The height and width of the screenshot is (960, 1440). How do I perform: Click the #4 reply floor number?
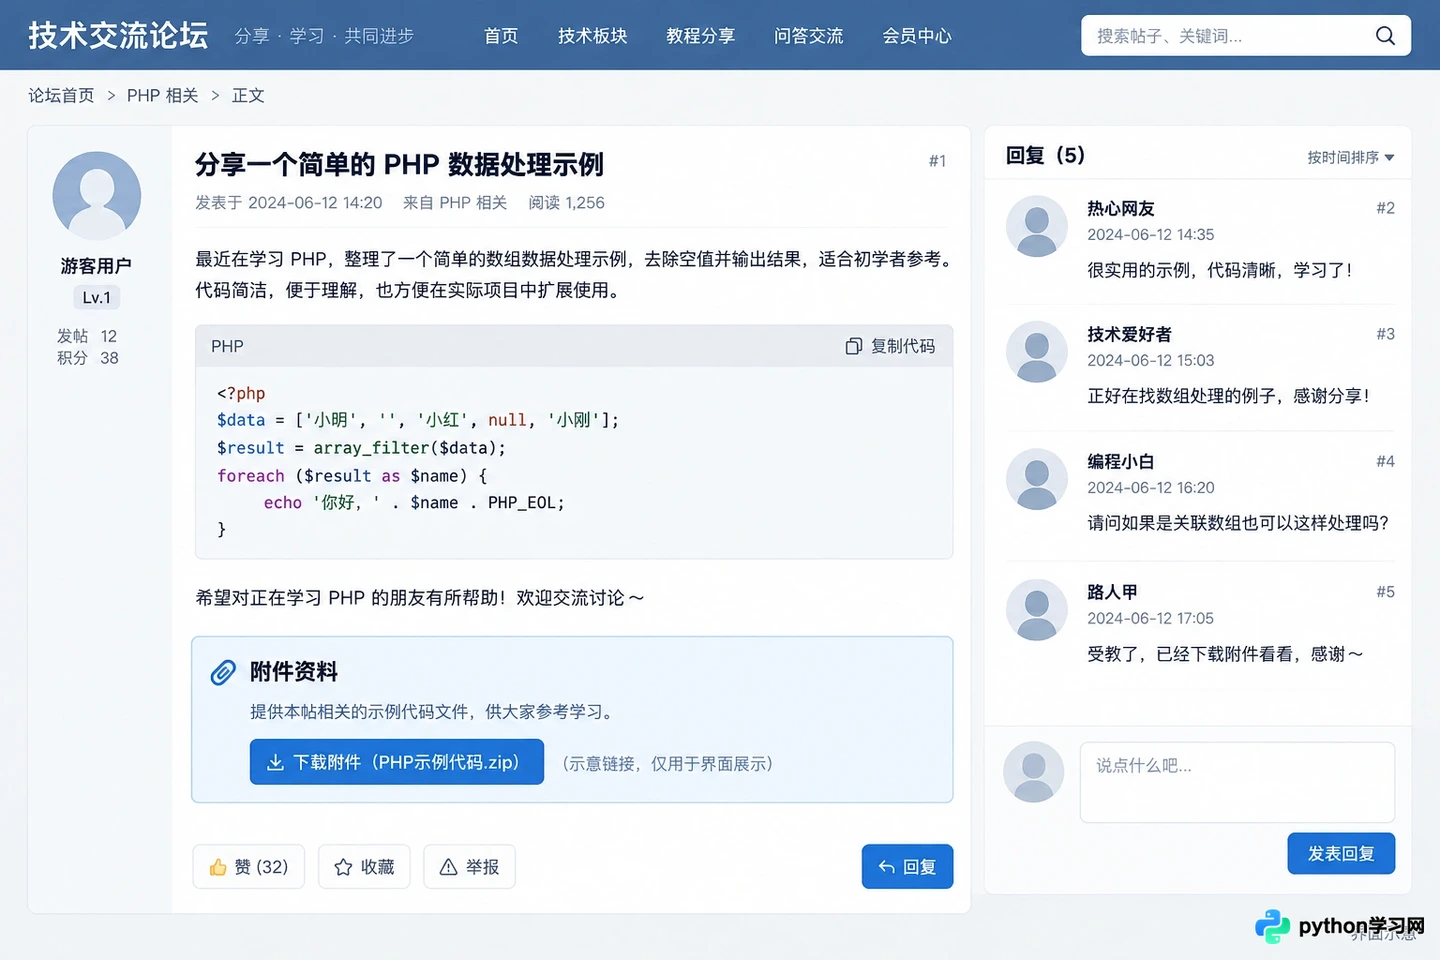pos(1385,462)
